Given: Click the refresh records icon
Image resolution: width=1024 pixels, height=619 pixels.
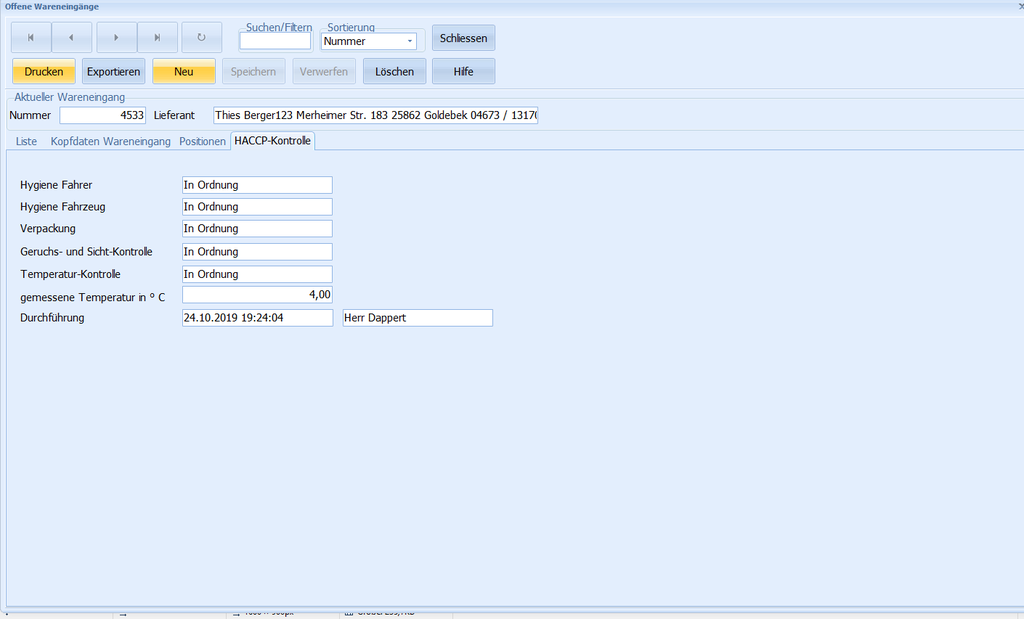Looking at the screenshot, I should (201, 37).
